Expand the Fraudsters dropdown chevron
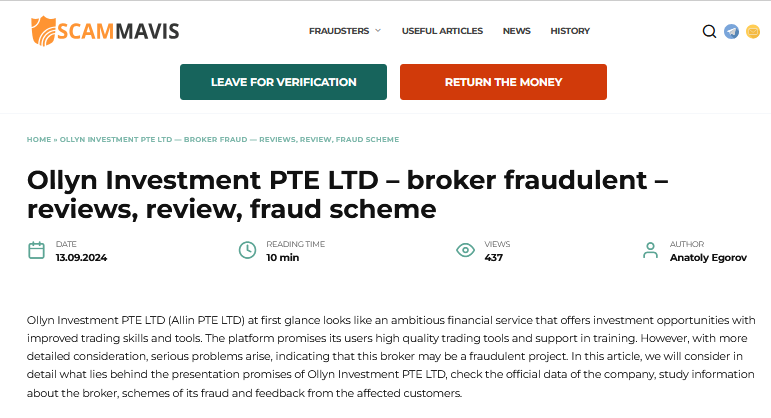 point(378,31)
